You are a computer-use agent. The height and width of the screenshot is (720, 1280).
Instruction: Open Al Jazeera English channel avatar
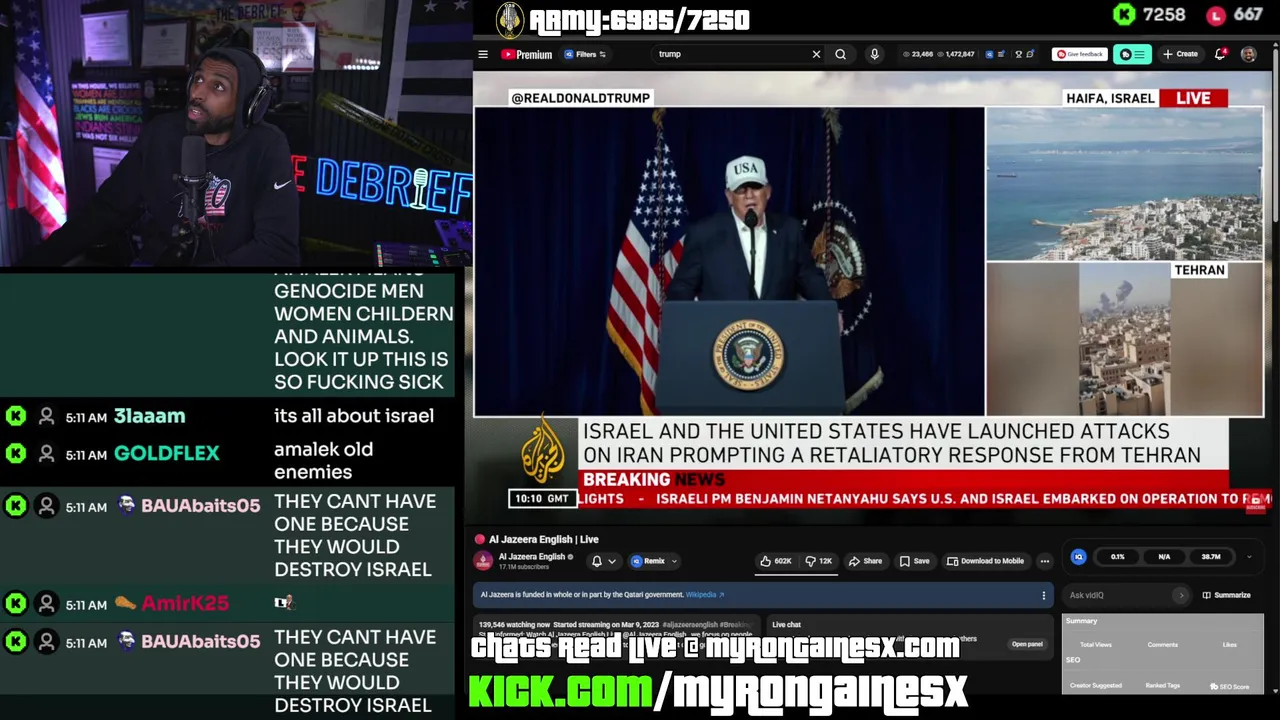tap(483, 561)
